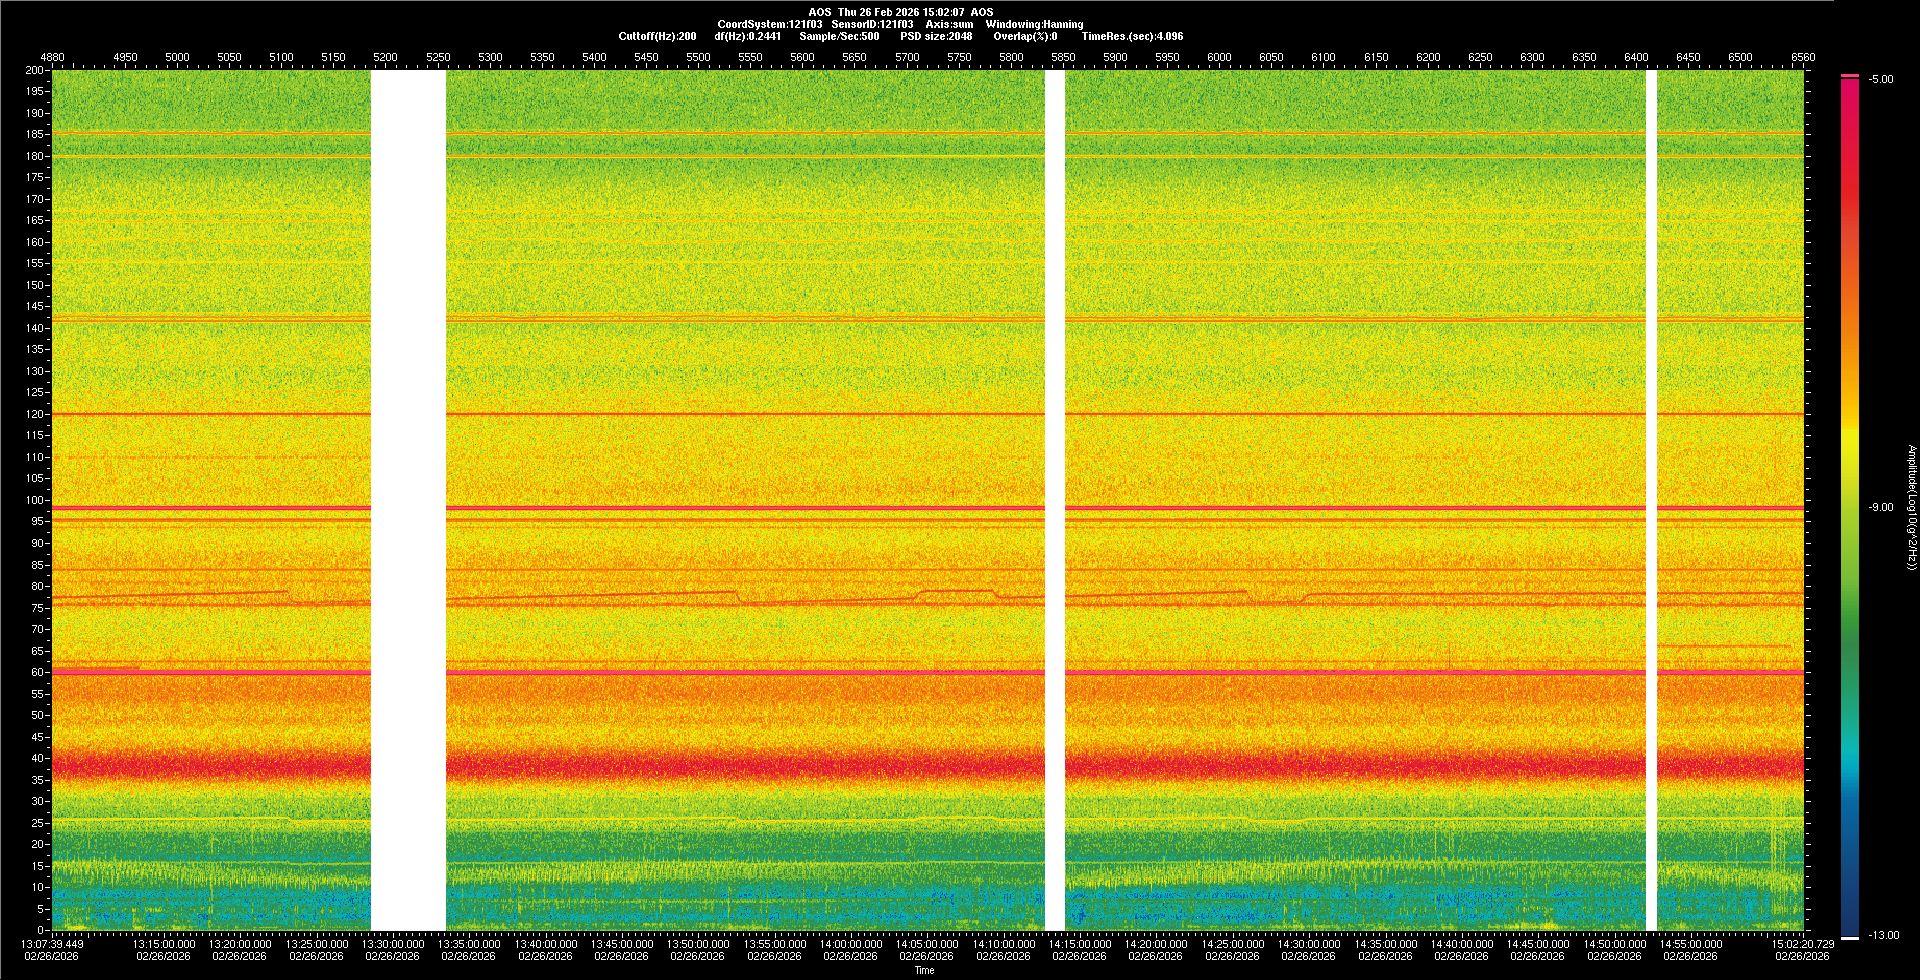
Task: Click the -9.00 colorbar tick label
Action: point(1880,507)
